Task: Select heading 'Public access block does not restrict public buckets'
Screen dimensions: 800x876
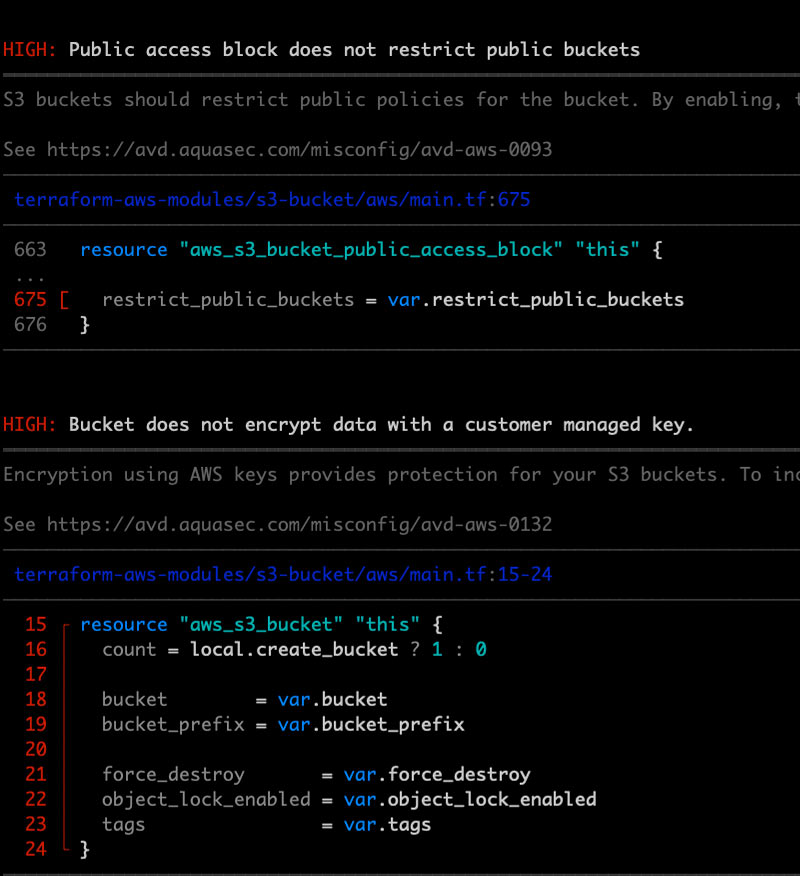Action: coord(354,50)
